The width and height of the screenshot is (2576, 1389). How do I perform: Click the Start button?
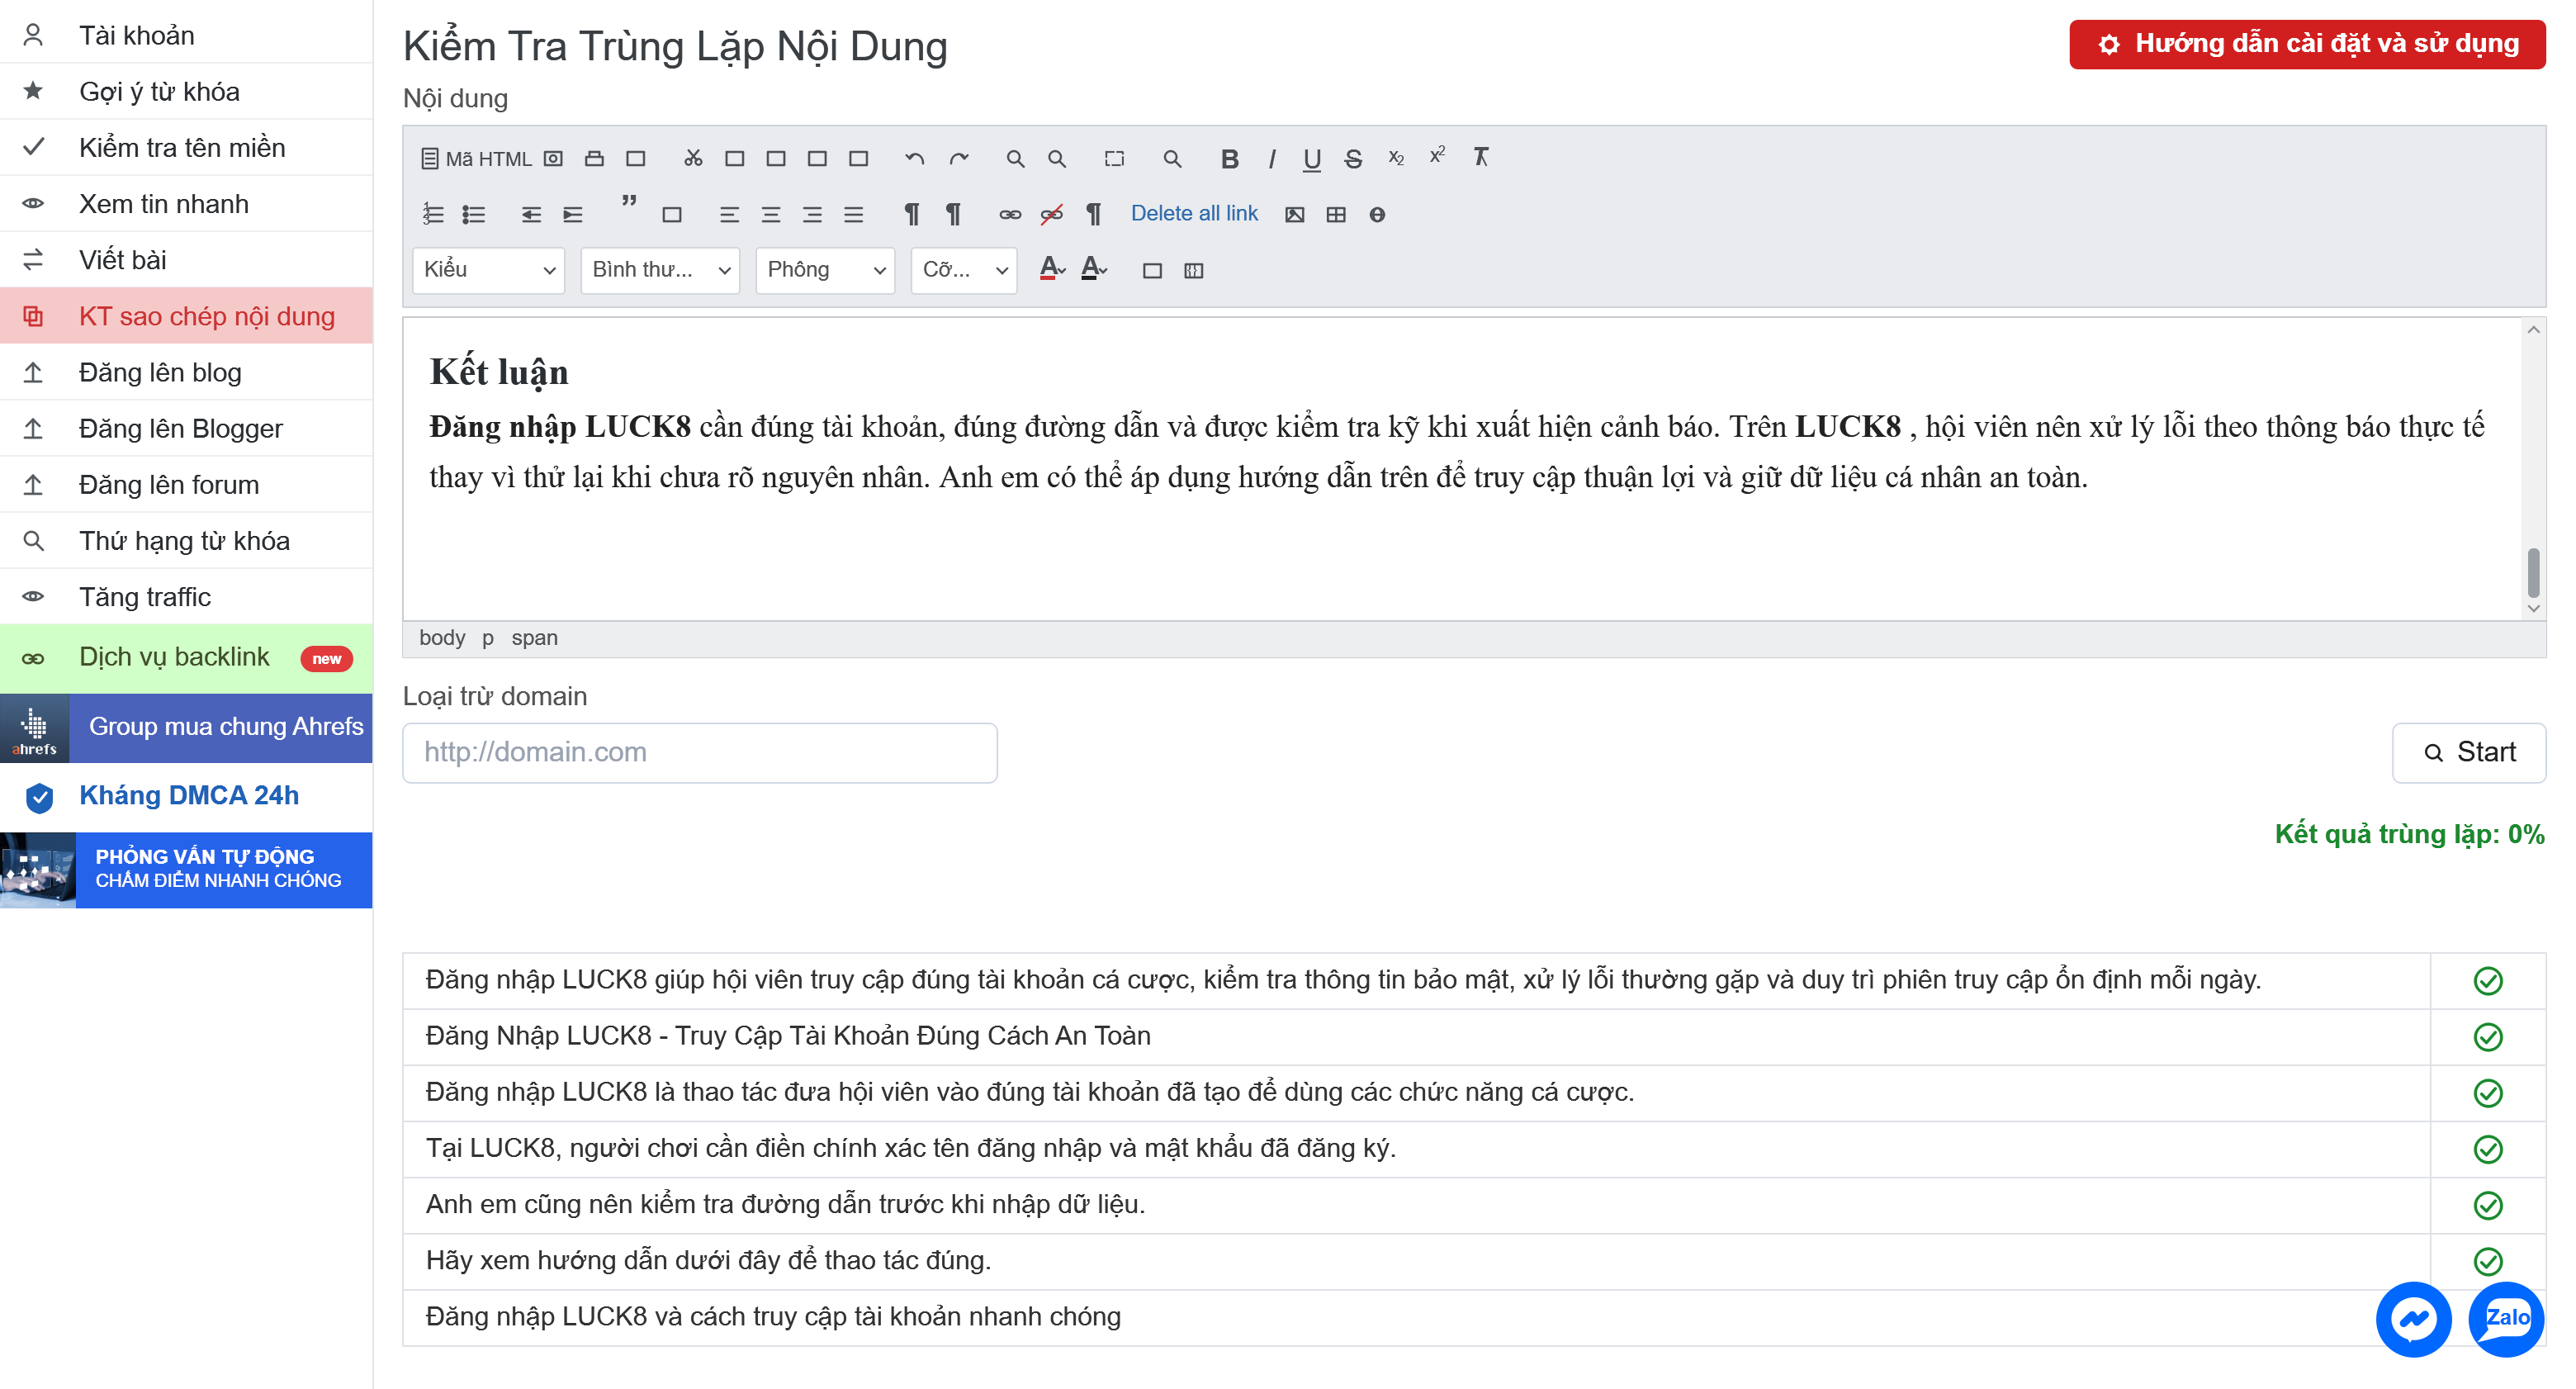(2468, 752)
